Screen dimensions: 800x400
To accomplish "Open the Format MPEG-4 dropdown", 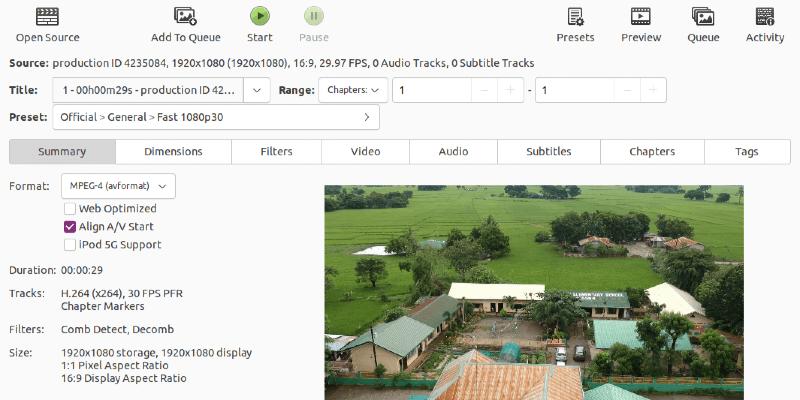I will 117,186.
